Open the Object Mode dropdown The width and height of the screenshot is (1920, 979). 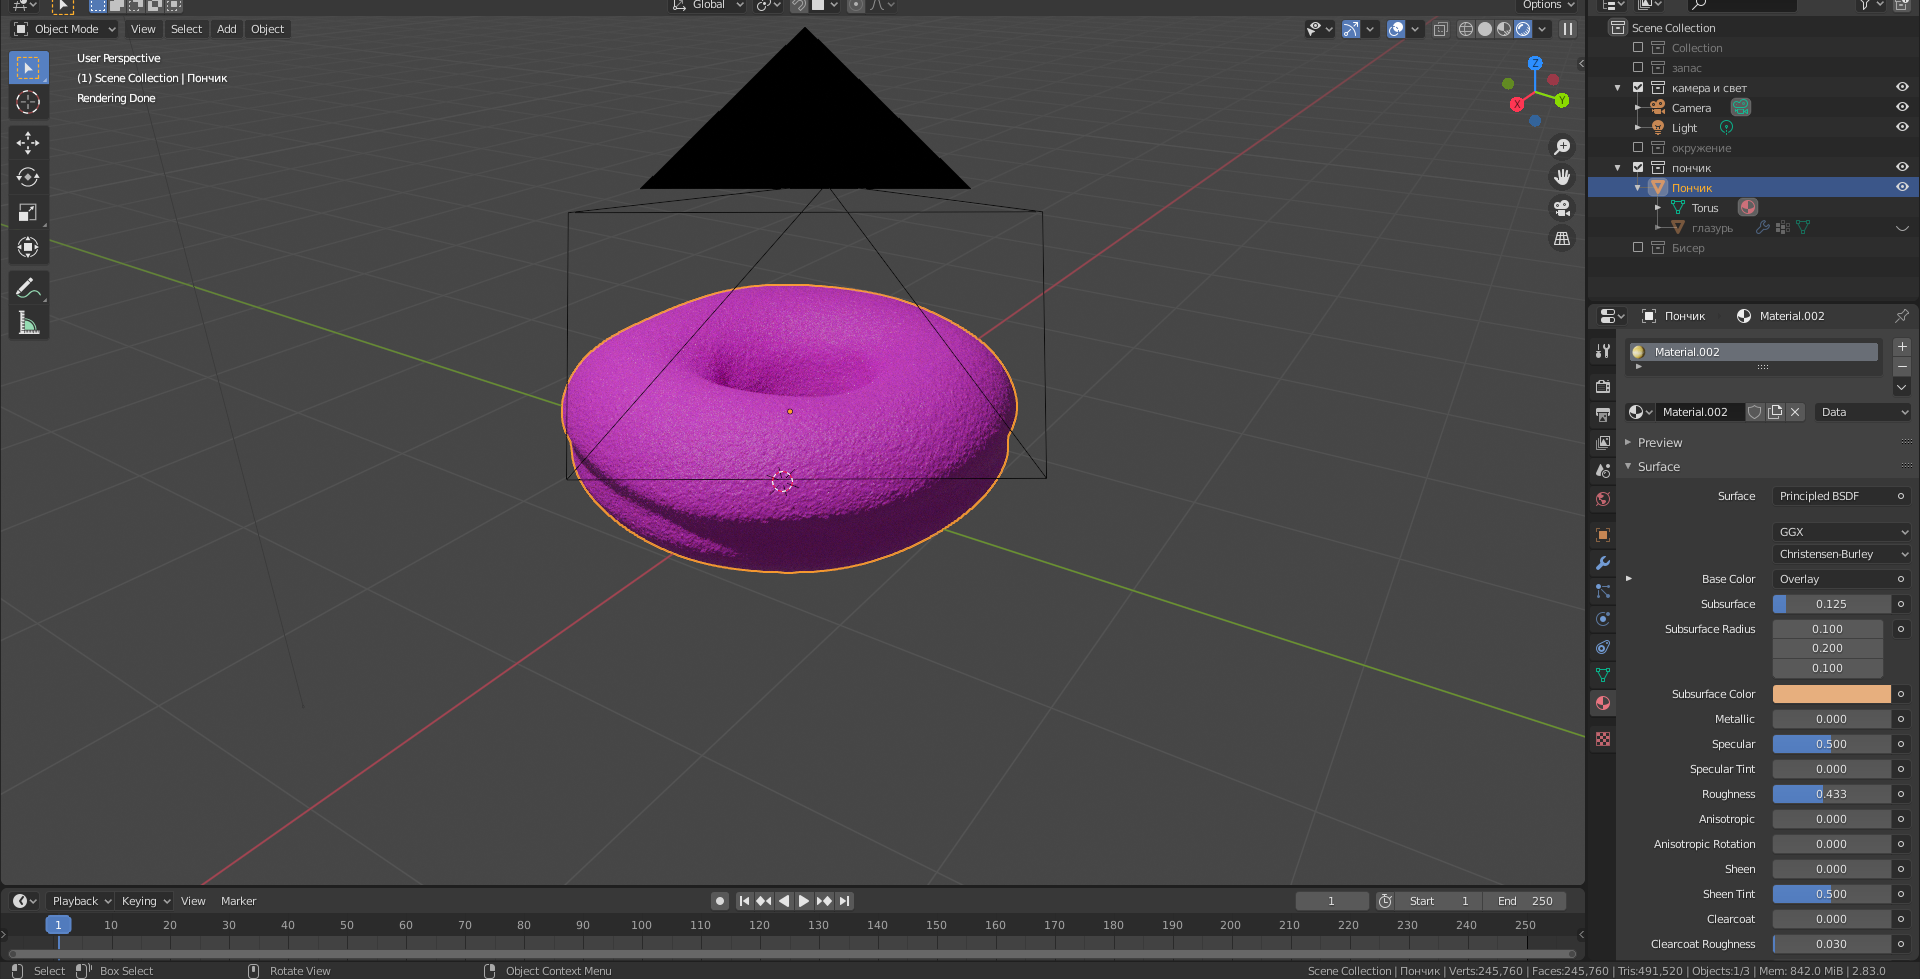click(x=65, y=29)
